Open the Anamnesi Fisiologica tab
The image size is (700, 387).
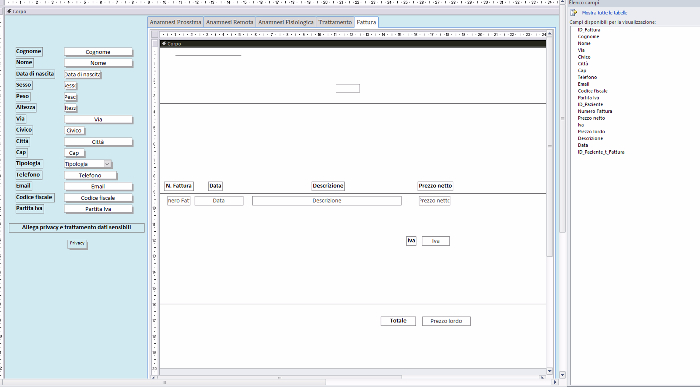pyautogui.click(x=286, y=22)
